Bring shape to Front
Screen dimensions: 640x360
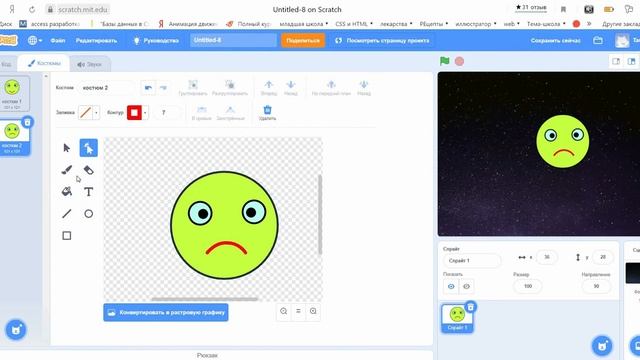[331, 88]
